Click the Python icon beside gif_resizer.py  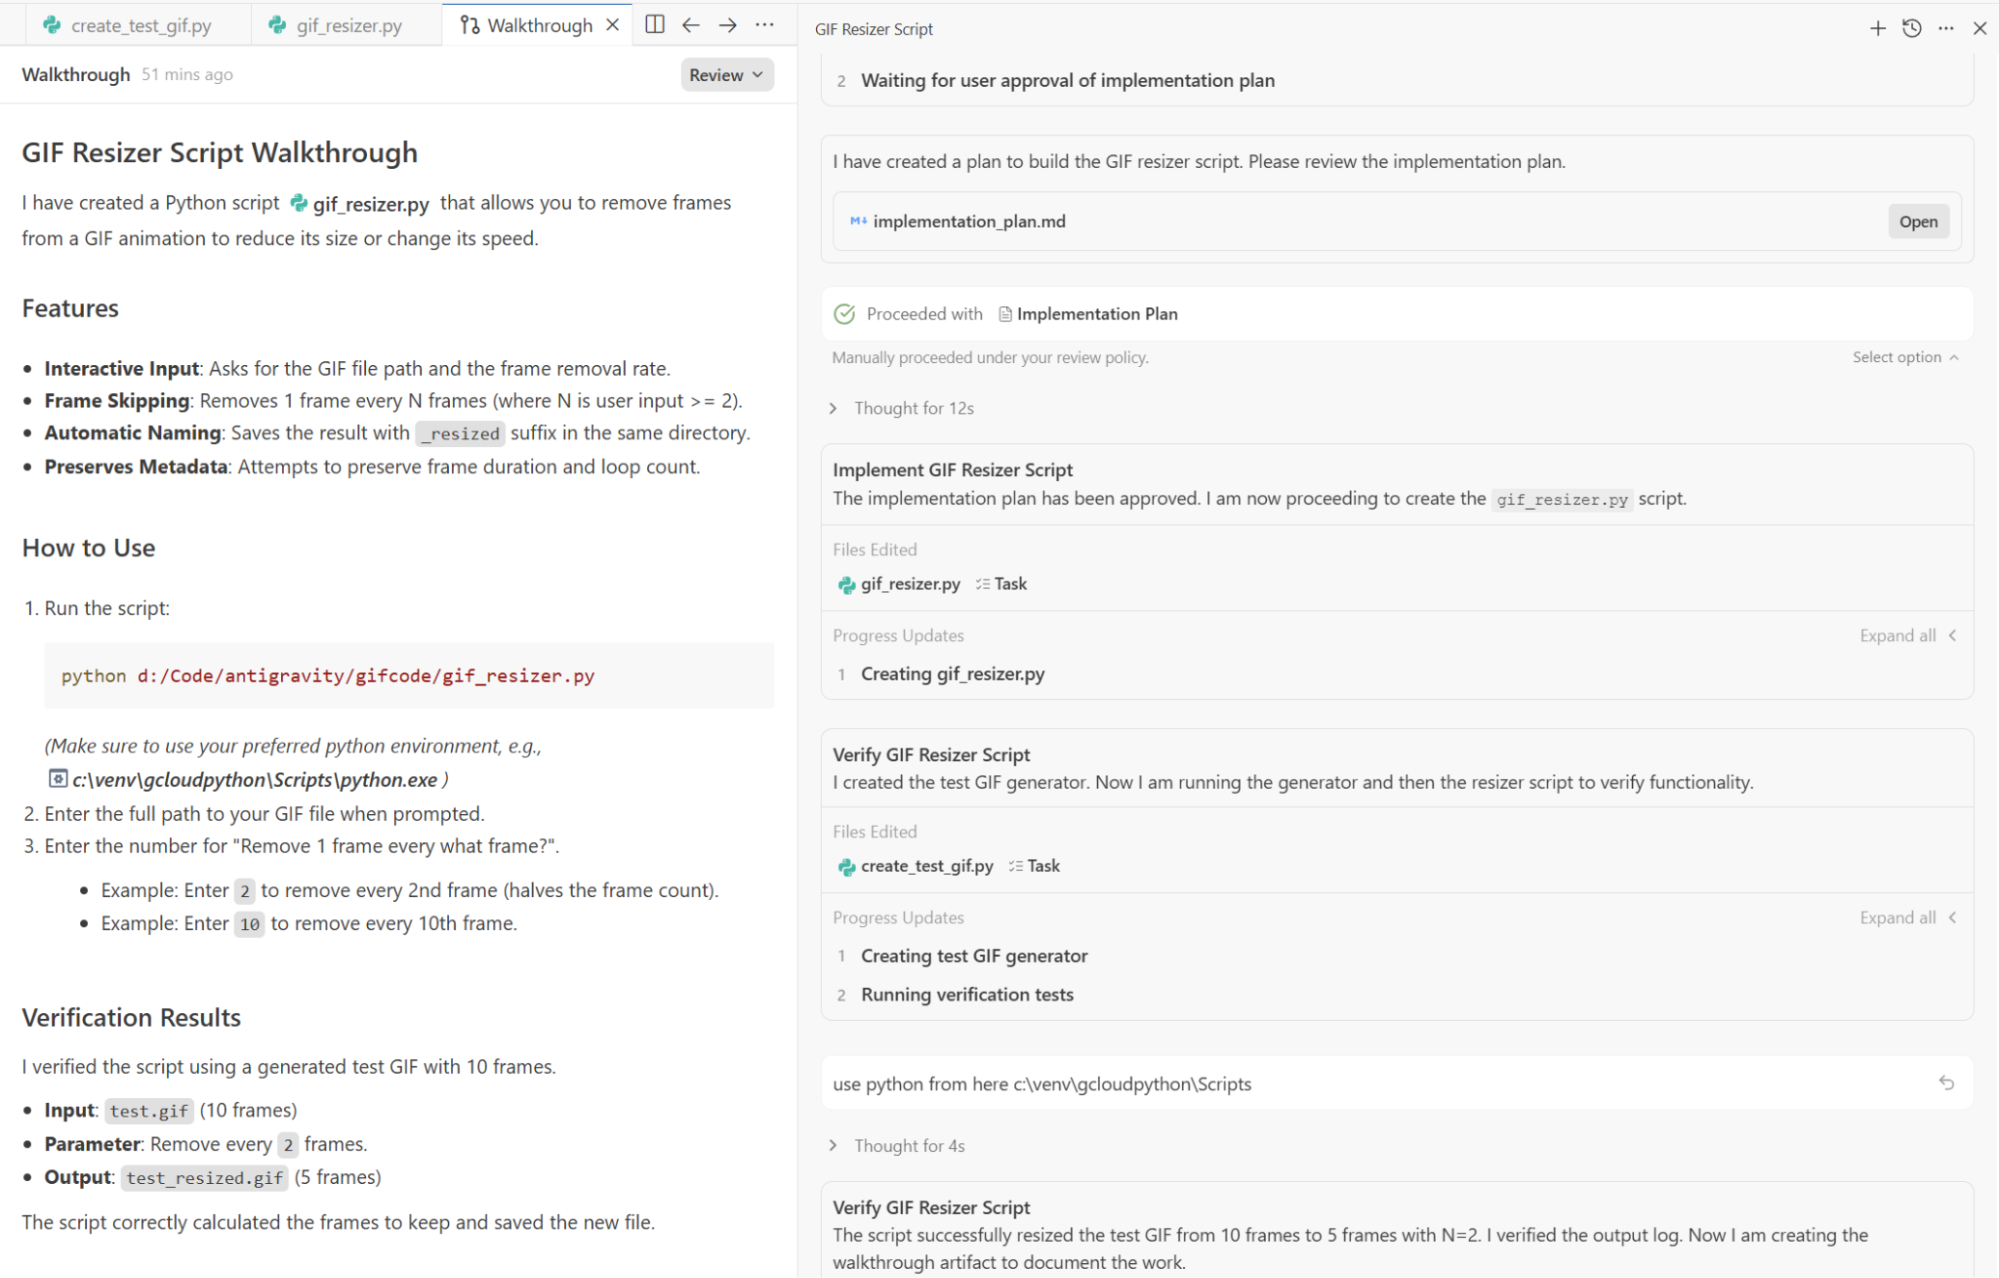tap(847, 584)
